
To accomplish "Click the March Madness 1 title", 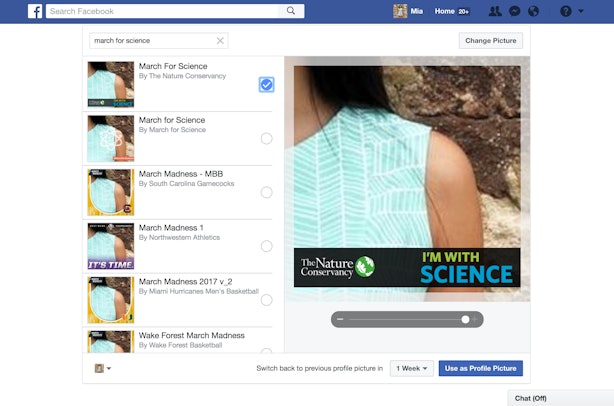I will (171, 228).
